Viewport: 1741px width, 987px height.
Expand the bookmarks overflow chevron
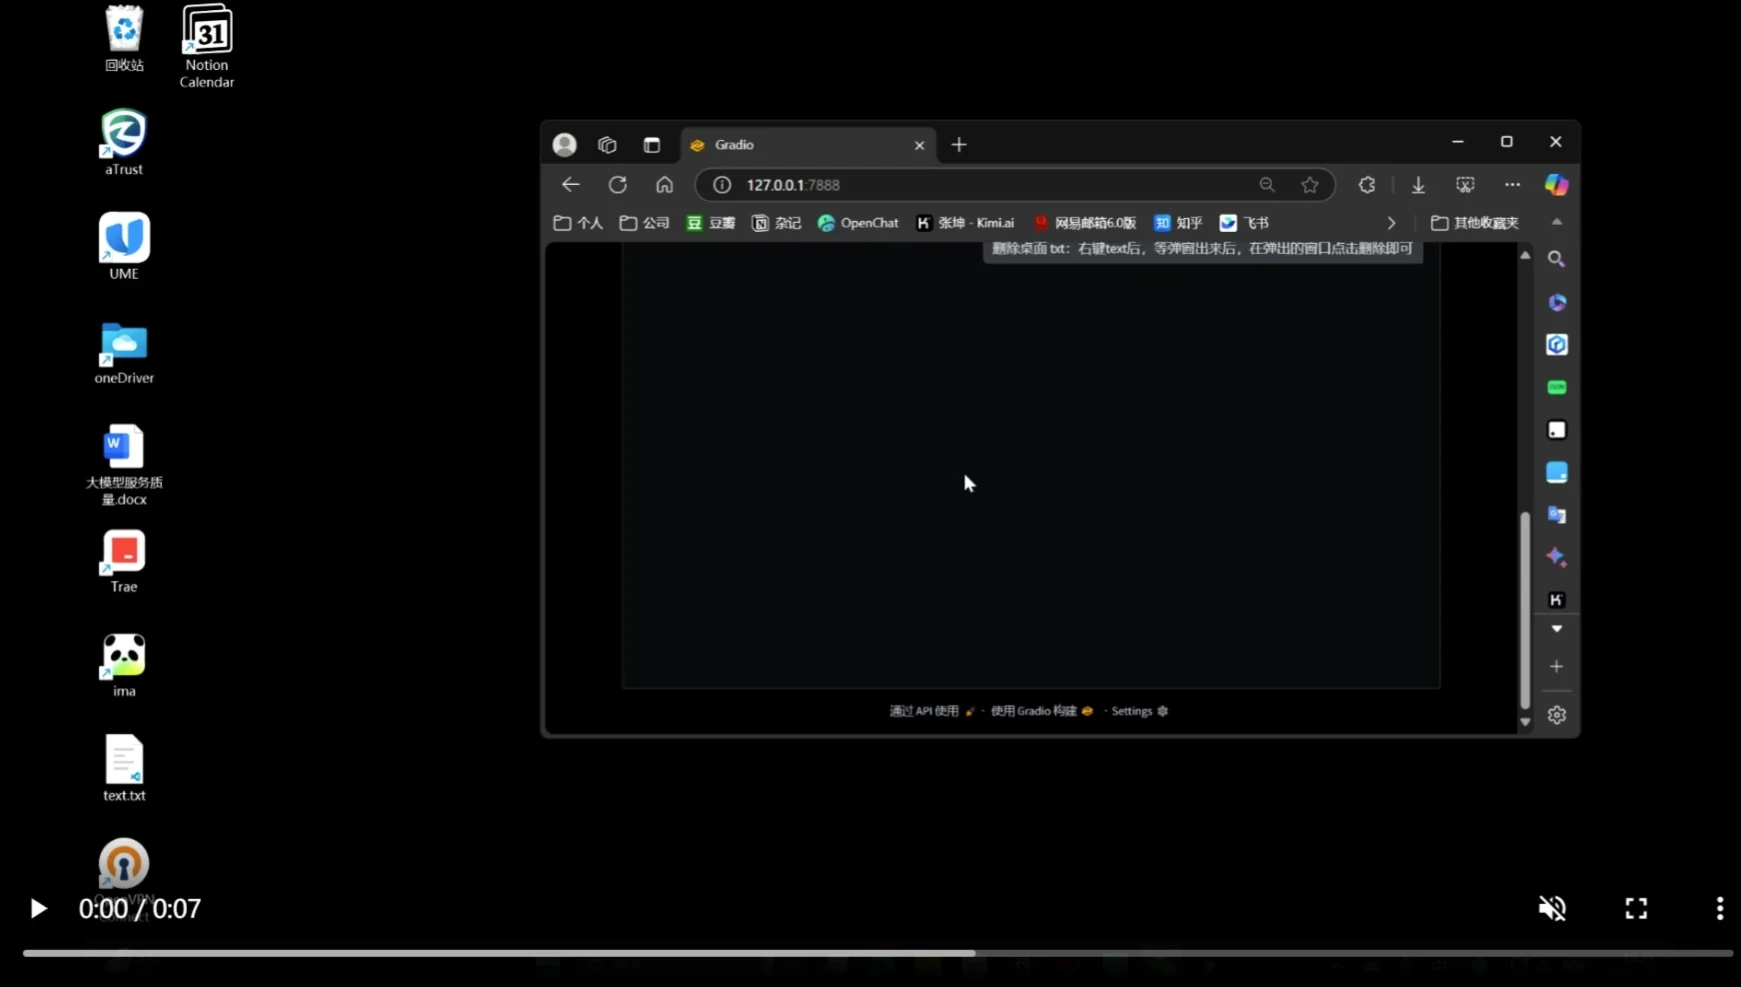1391,223
